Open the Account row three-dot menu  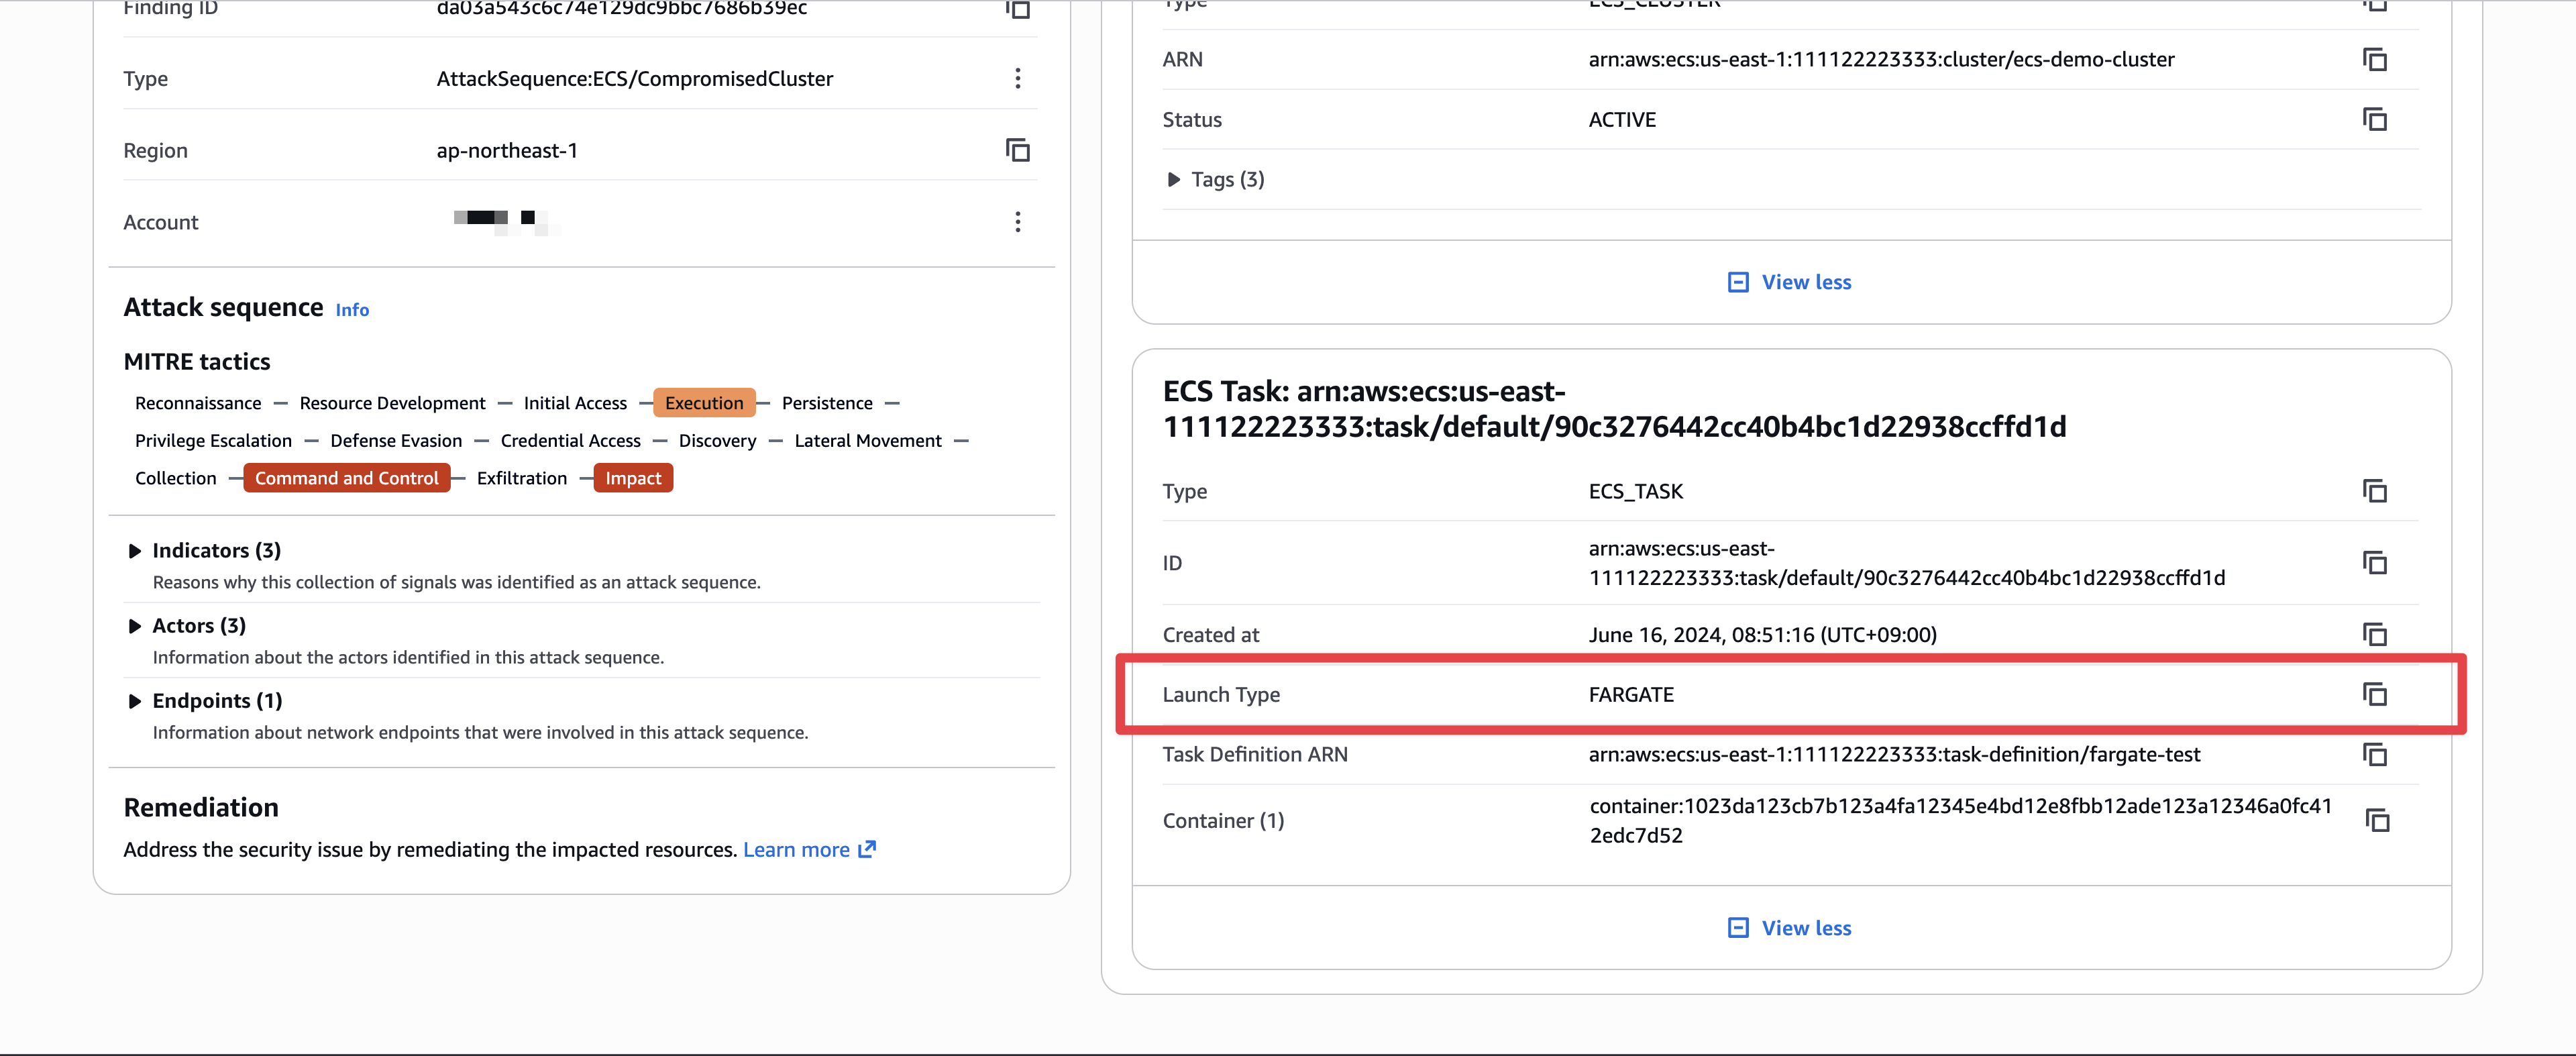[x=1017, y=222]
